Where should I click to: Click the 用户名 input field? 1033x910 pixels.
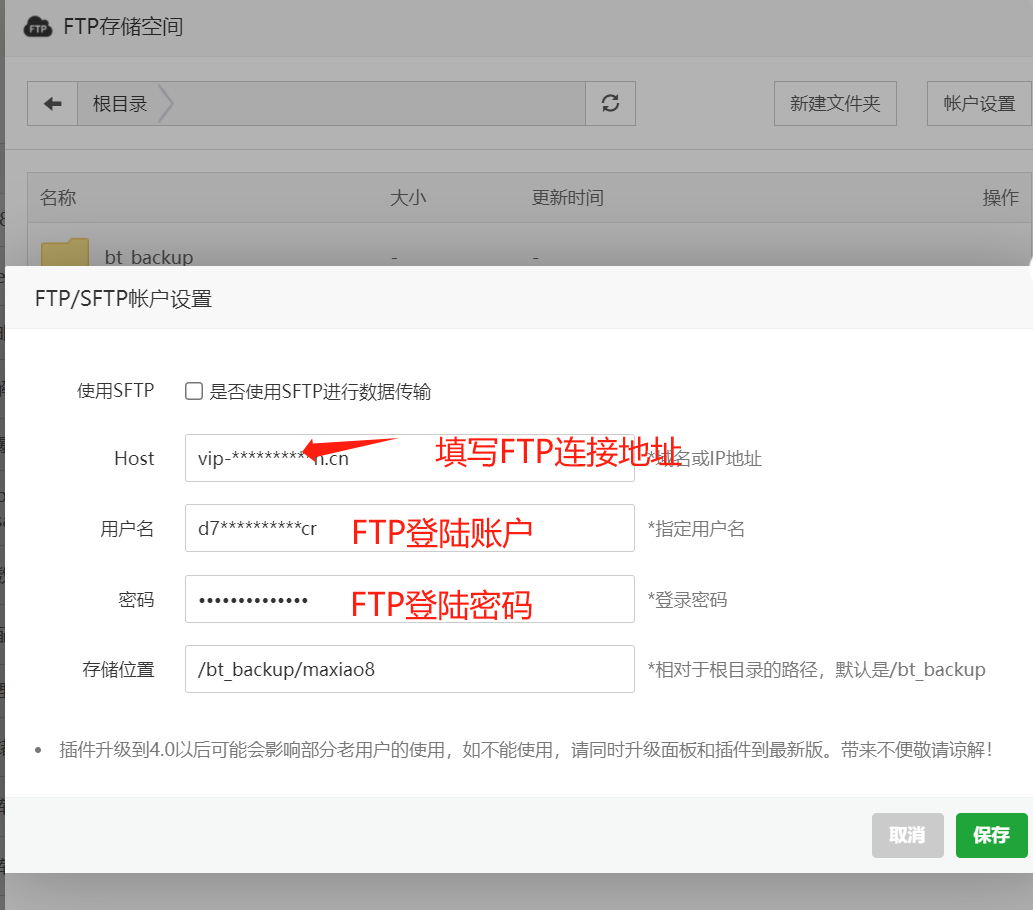point(410,528)
